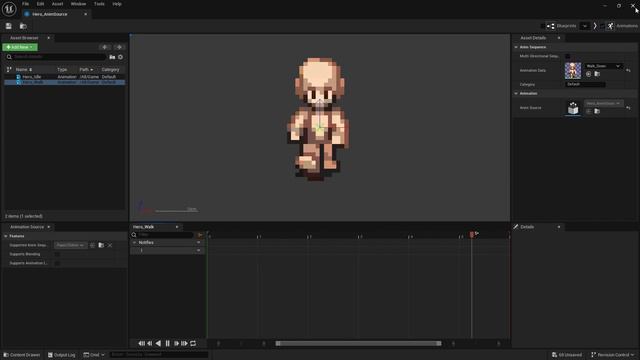Open the Blueprints toolbar icon
Viewport: 640px width, 360px height.
(x=551, y=26)
